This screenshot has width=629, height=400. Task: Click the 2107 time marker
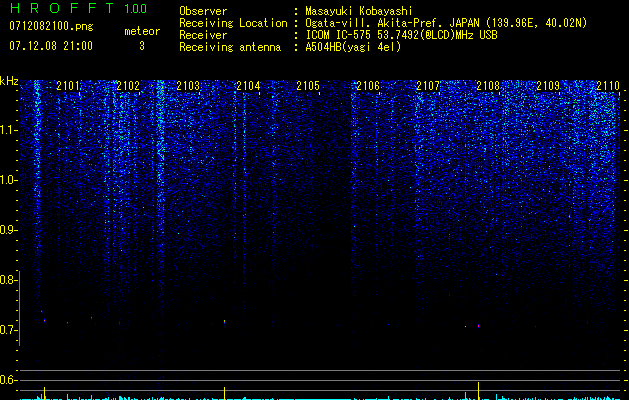[428, 86]
